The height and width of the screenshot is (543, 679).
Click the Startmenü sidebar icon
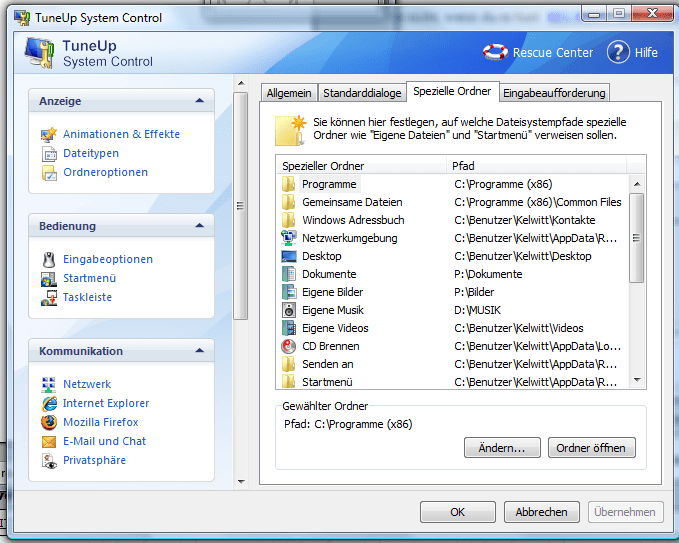coord(49,278)
